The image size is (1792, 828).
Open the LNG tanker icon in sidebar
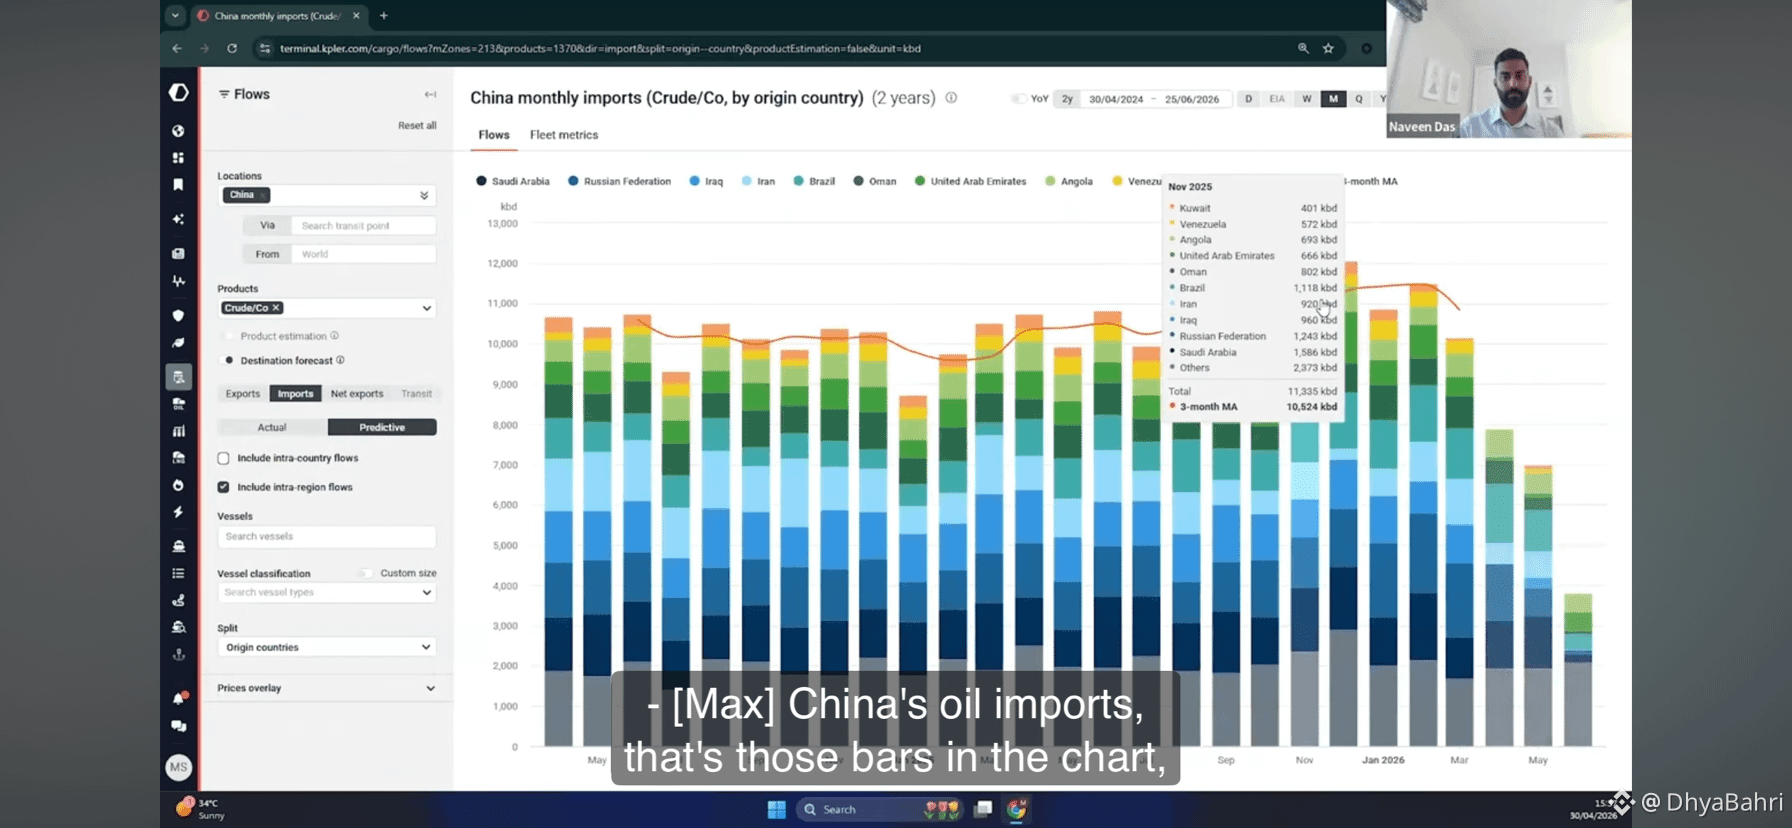(178, 458)
